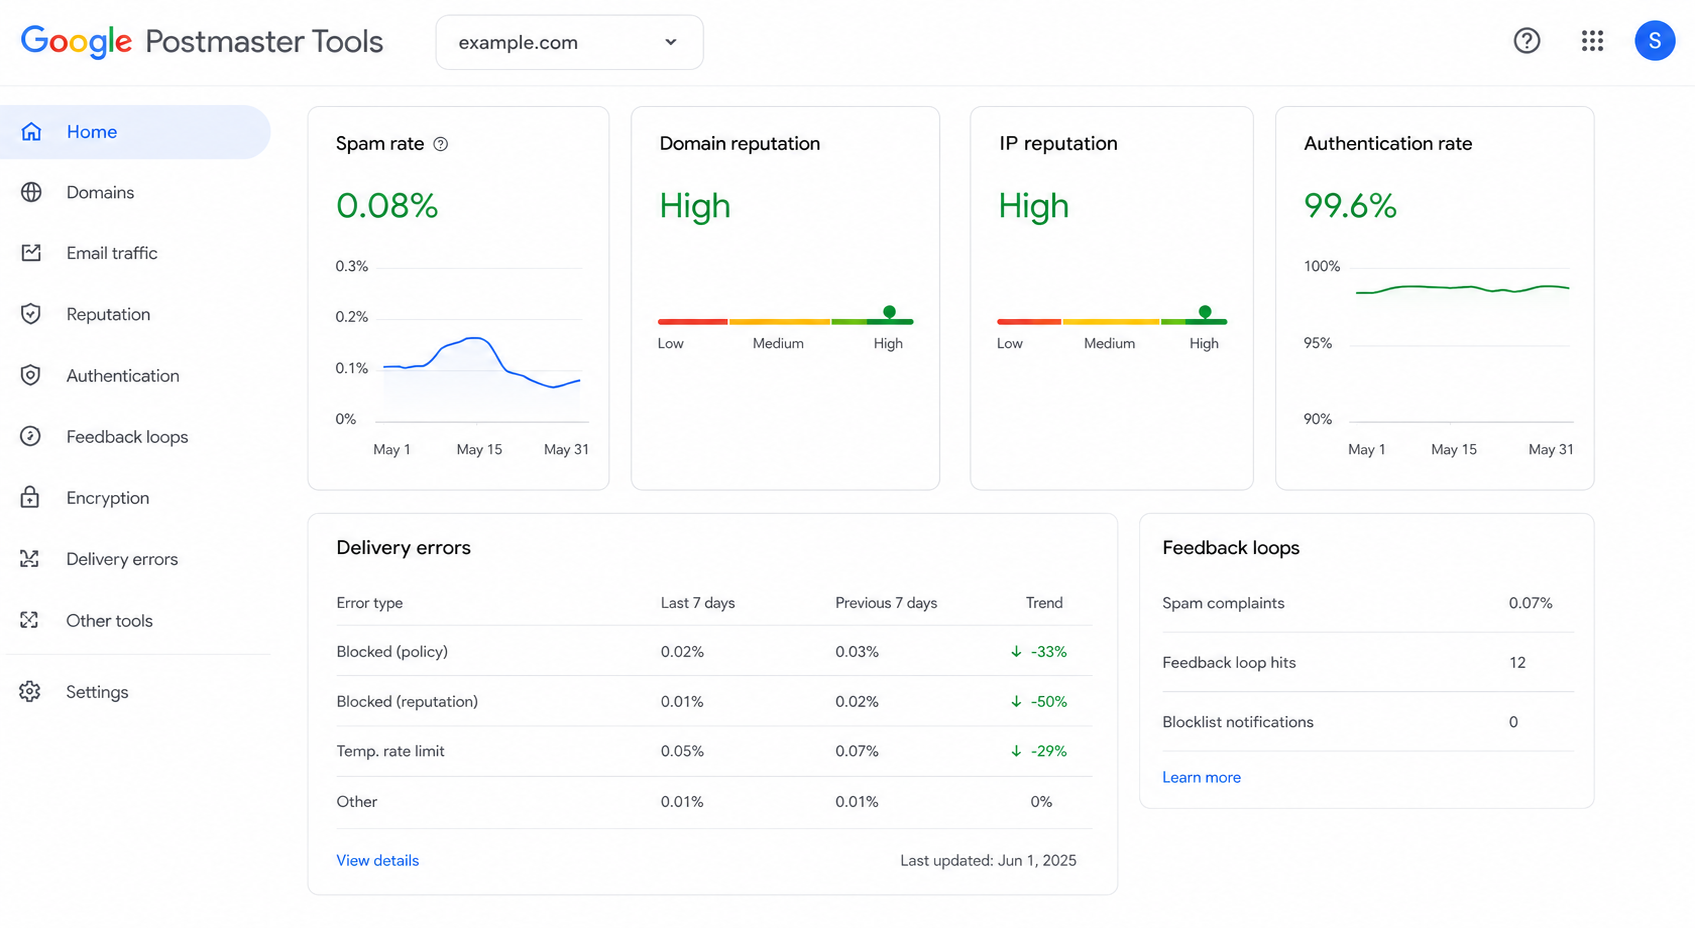This screenshot has width=1695, height=928.
Task: Click the Blocked (policy) trend down arrow
Action: click(1016, 652)
